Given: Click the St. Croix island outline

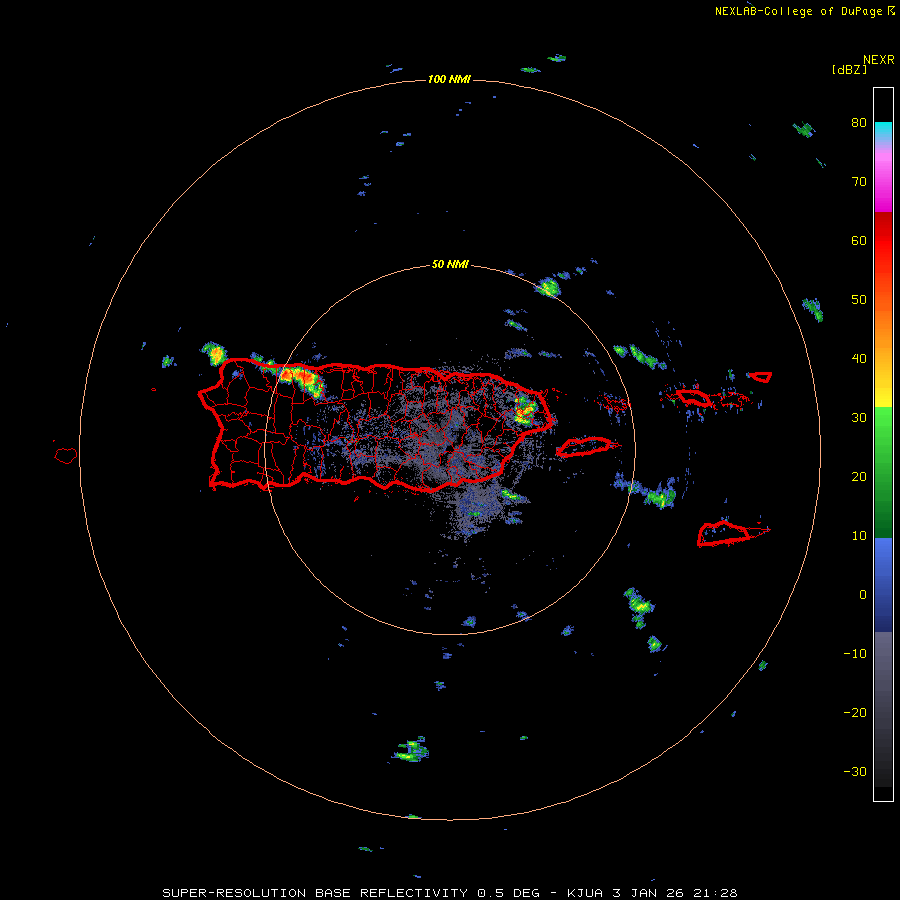Looking at the screenshot, I should click(x=724, y=533).
